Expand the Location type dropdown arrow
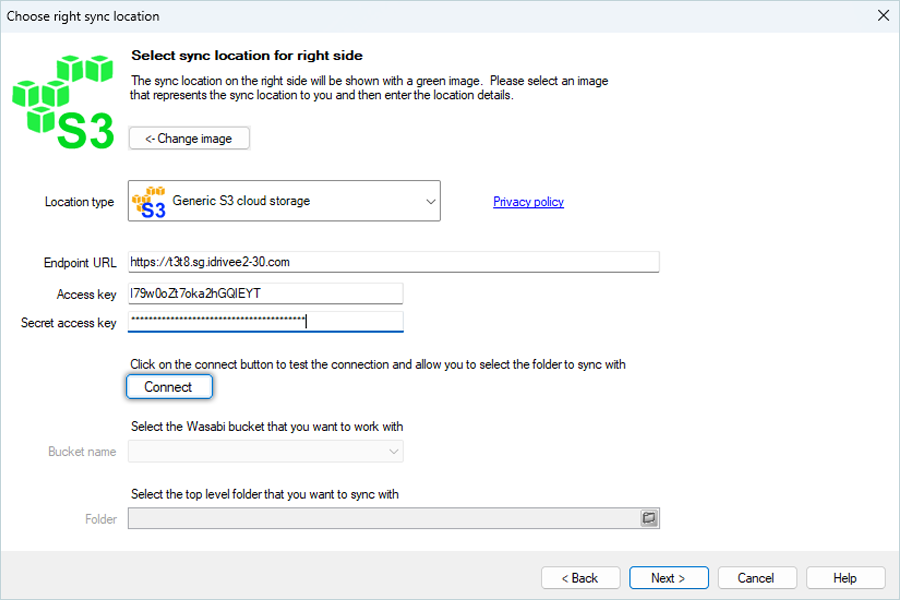The width and height of the screenshot is (900, 600). (x=430, y=202)
